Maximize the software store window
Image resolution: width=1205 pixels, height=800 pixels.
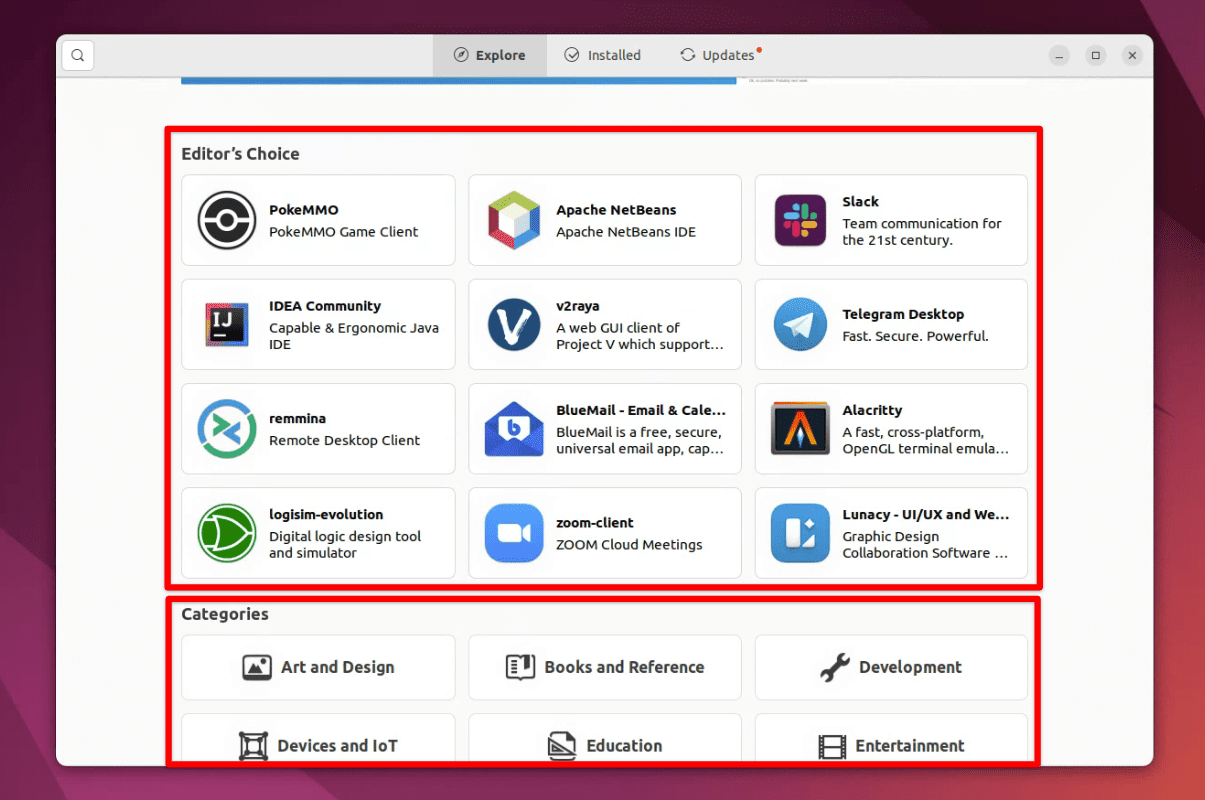pyautogui.click(x=1096, y=56)
